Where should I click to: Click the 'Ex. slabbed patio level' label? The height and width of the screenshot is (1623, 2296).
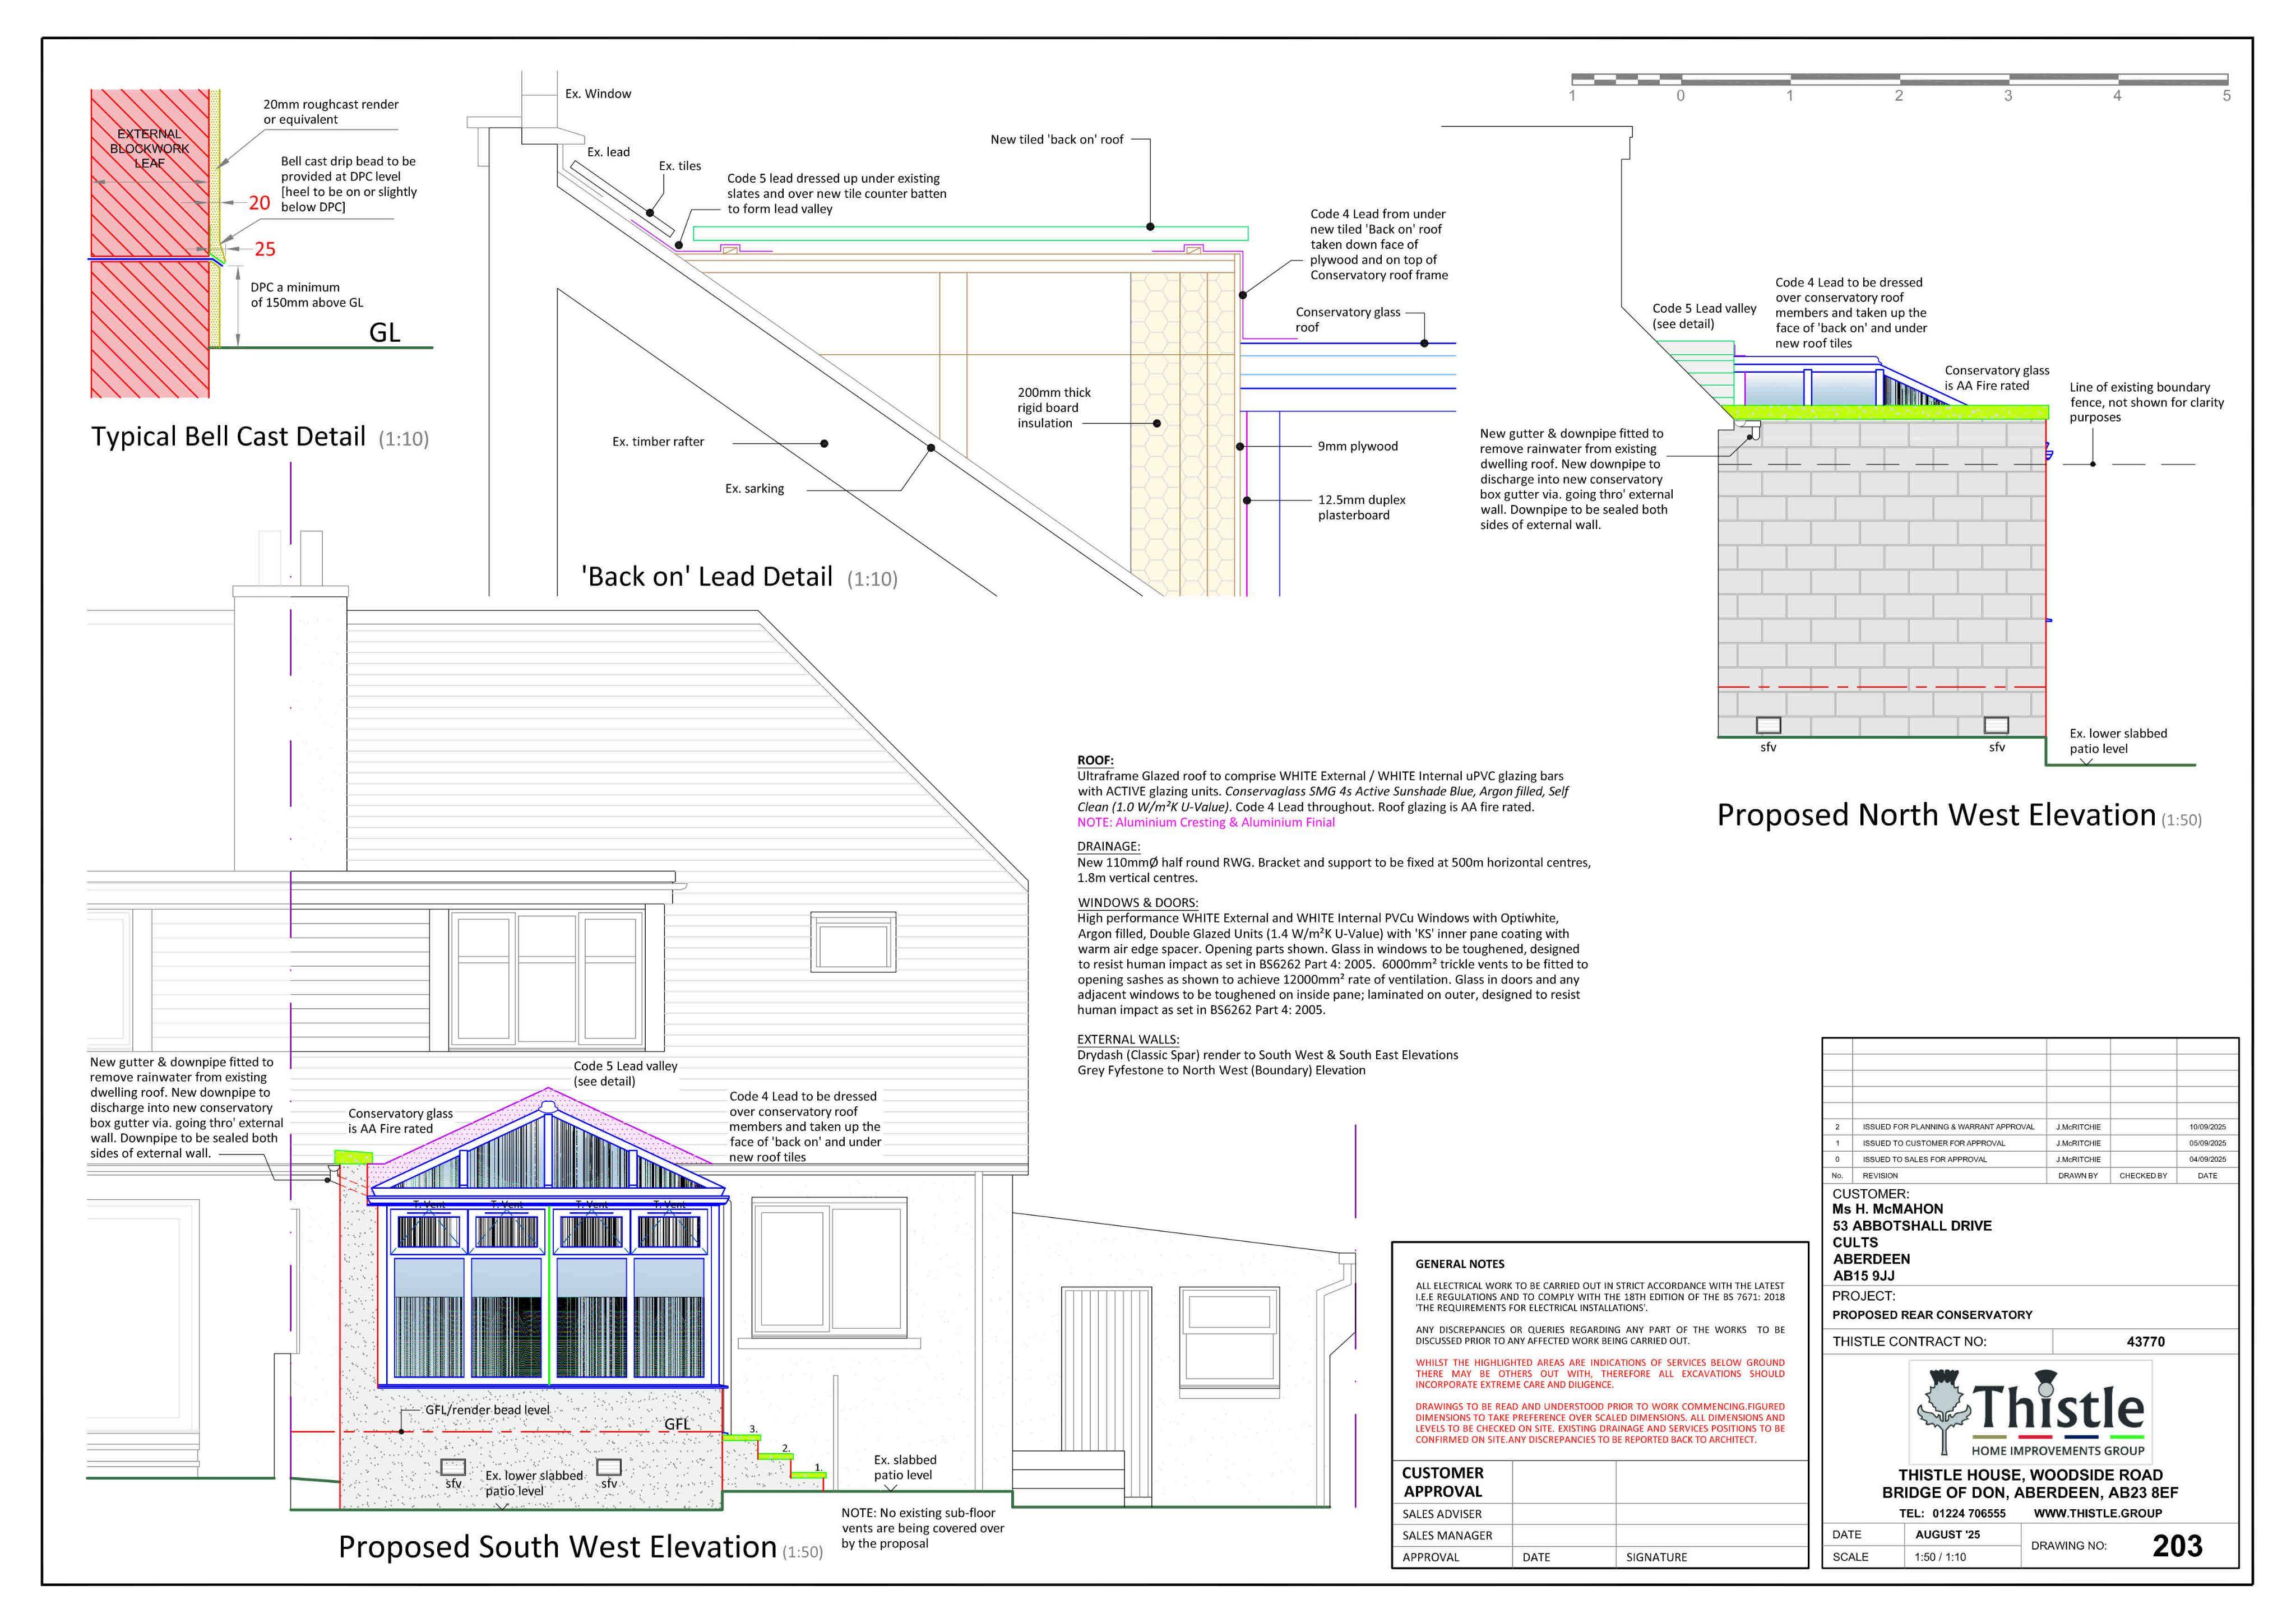[x=904, y=1467]
